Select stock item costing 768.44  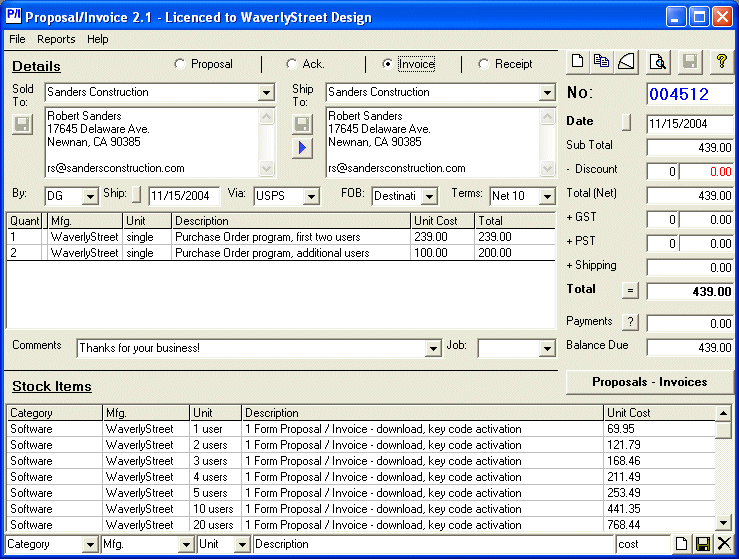coord(361,525)
